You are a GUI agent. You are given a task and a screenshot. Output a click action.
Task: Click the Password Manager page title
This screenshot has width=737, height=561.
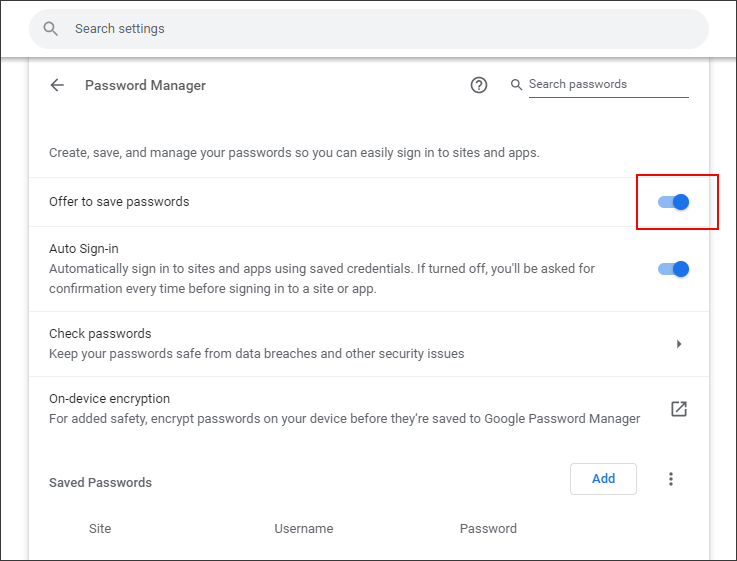click(145, 86)
